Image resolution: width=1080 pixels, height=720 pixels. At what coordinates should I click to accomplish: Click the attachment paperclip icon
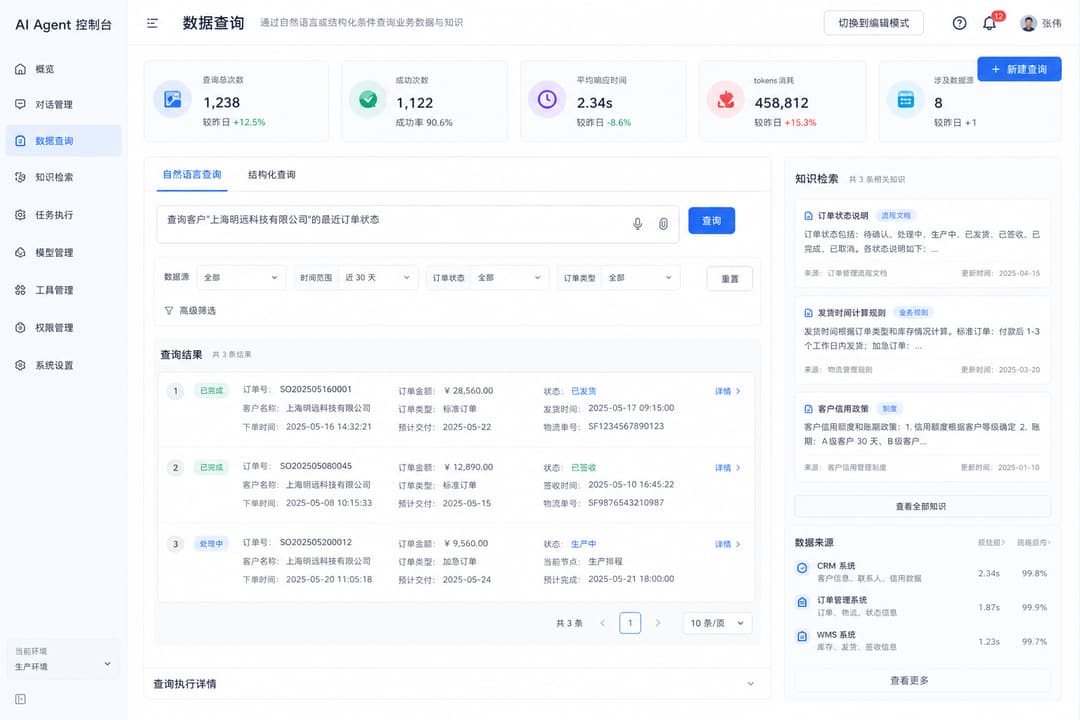click(663, 224)
